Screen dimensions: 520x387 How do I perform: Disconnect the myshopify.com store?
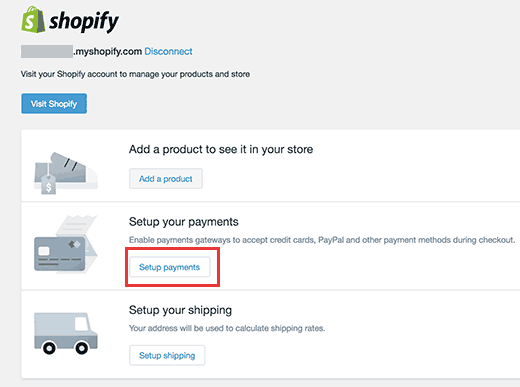coord(168,51)
